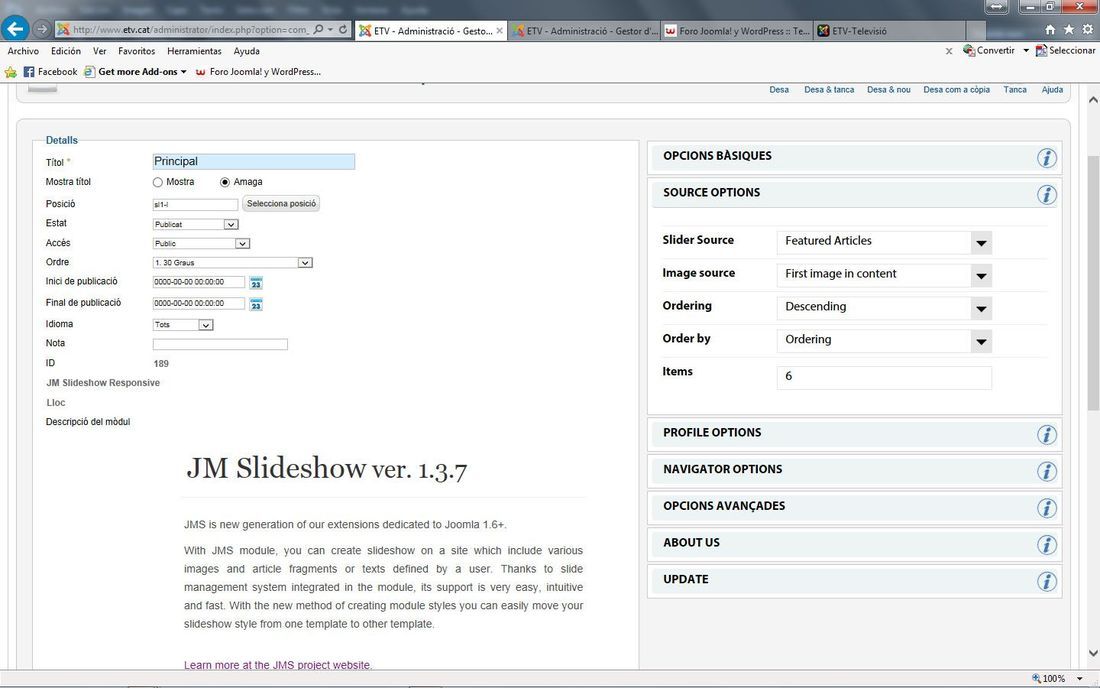
Task: Click the Seleccionar toolbar button
Action: click(x=1066, y=50)
